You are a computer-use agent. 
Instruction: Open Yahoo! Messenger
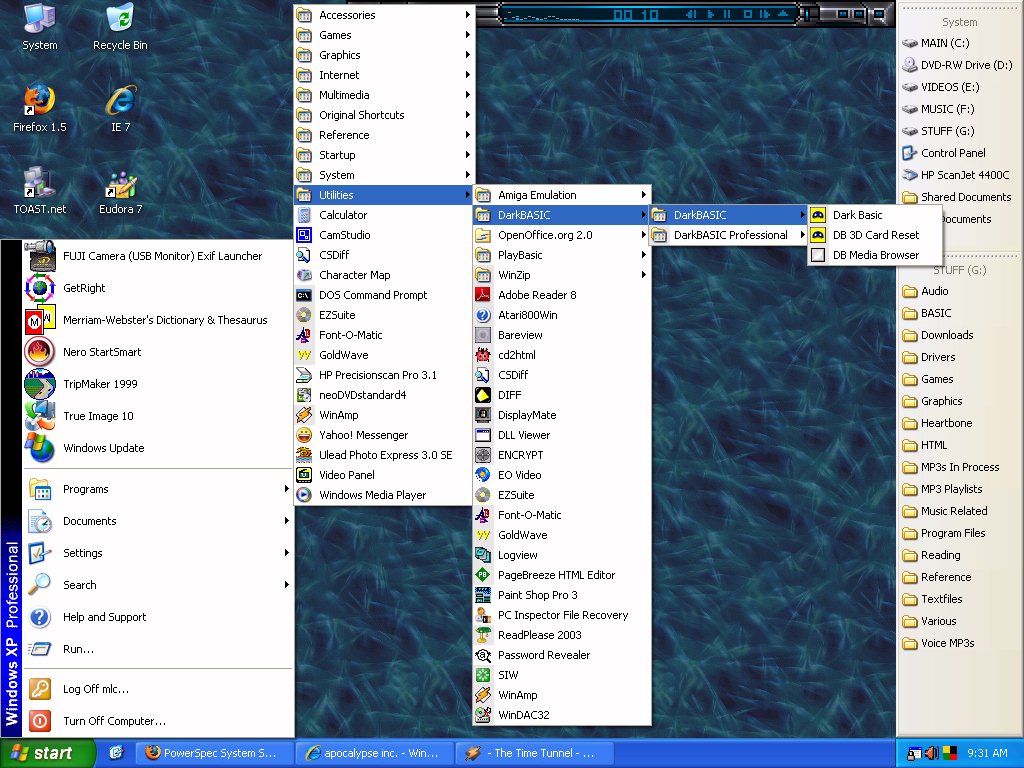(x=383, y=435)
